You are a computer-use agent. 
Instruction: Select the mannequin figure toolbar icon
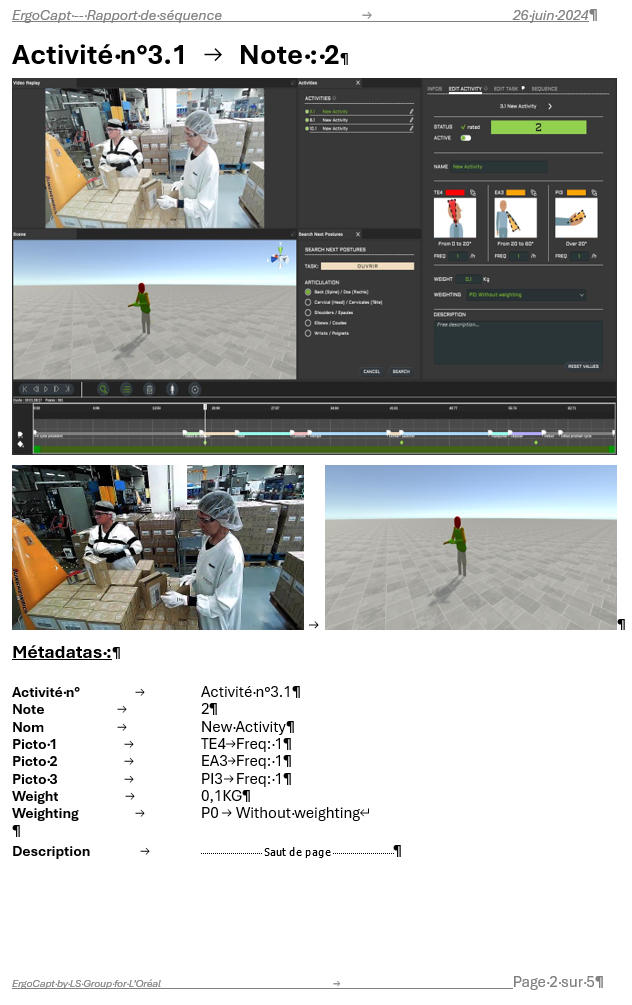[172, 389]
